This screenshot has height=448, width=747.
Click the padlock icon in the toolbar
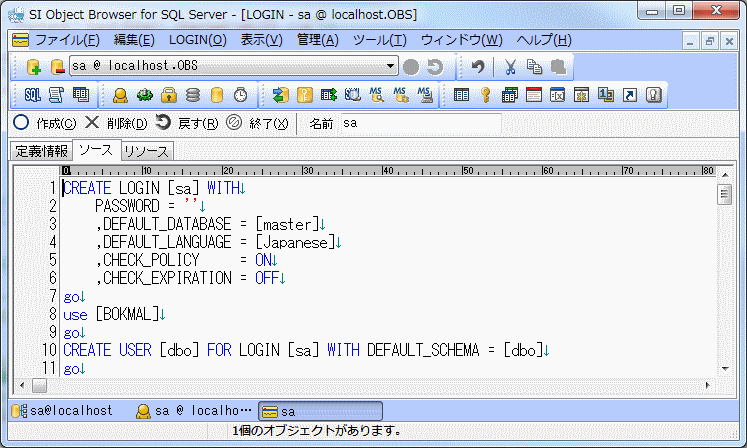point(169,95)
